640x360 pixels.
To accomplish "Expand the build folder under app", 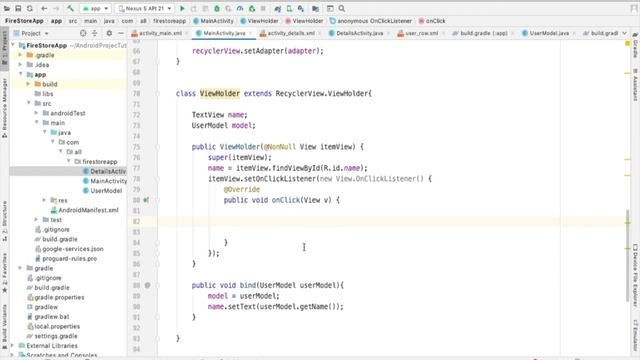I will [29, 84].
